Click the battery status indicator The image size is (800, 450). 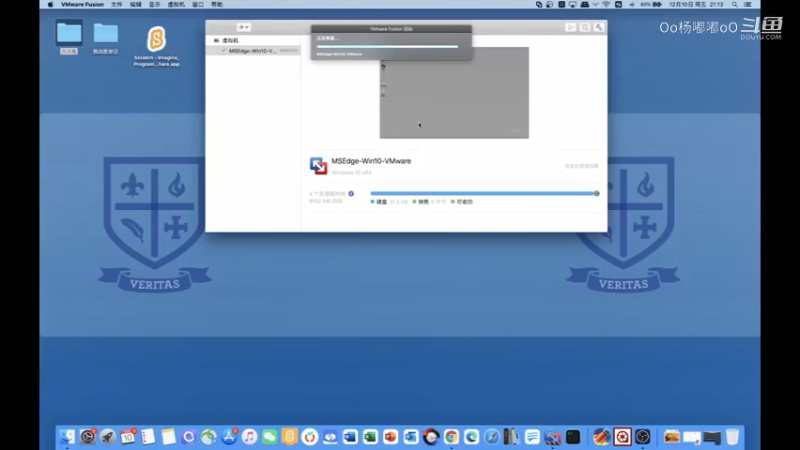[652, 5]
